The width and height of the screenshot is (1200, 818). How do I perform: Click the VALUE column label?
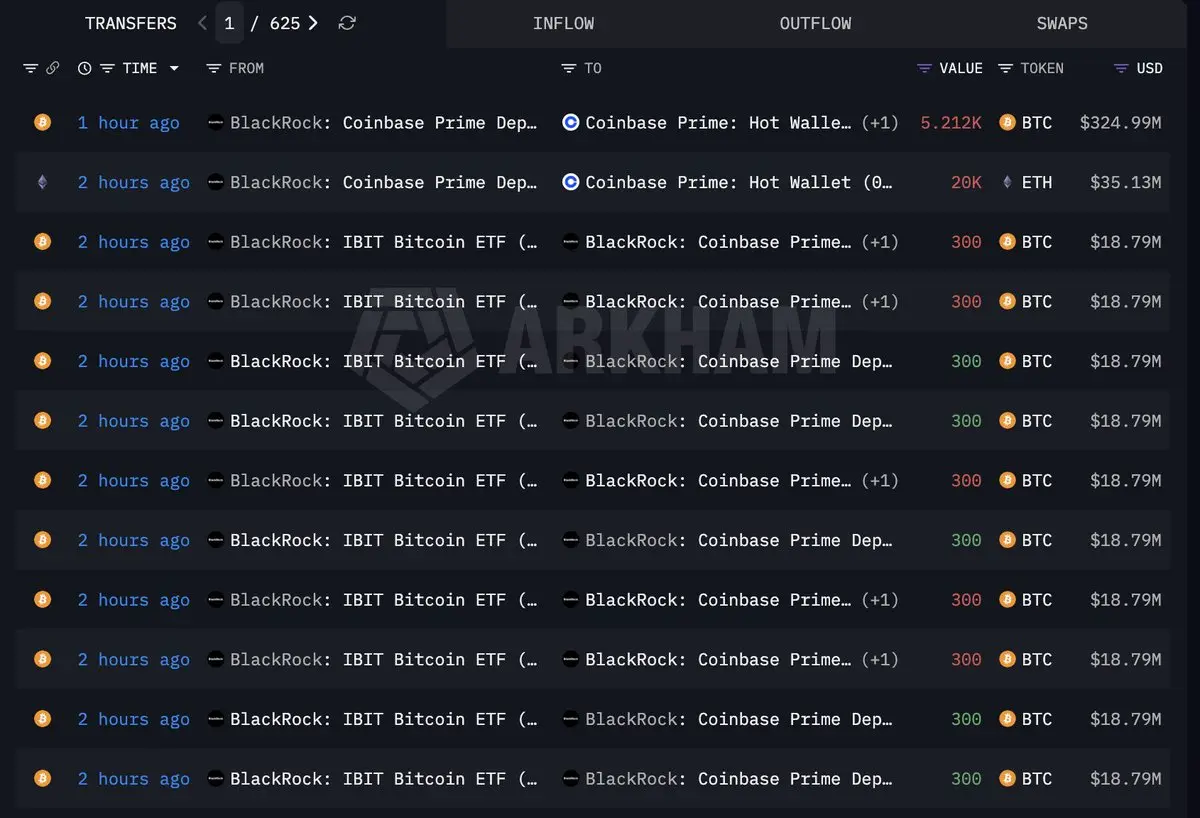(x=961, y=68)
